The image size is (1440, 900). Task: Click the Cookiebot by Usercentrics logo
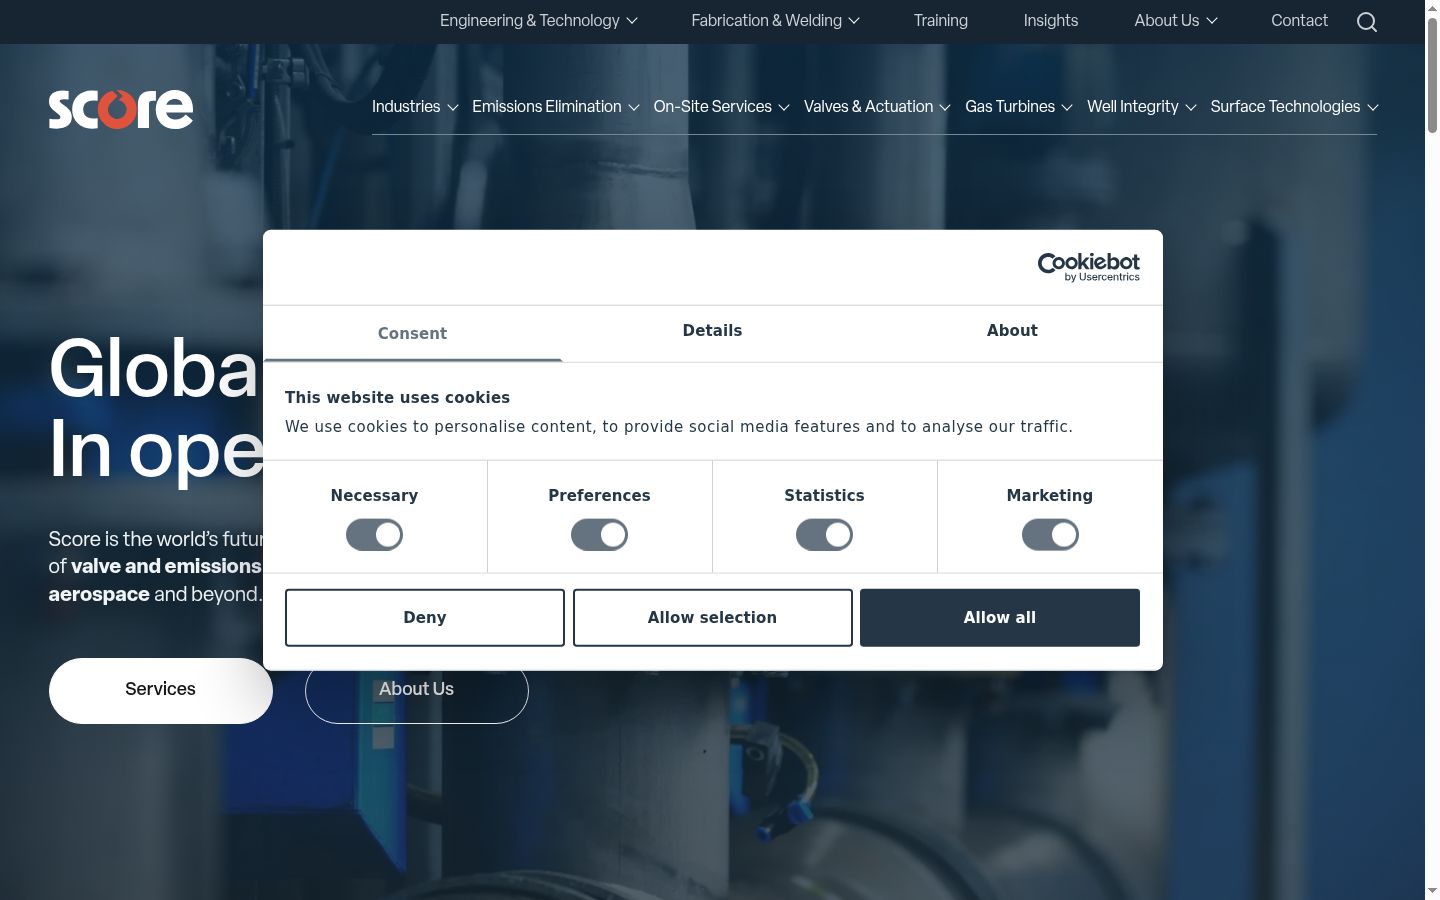tap(1088, 267)
